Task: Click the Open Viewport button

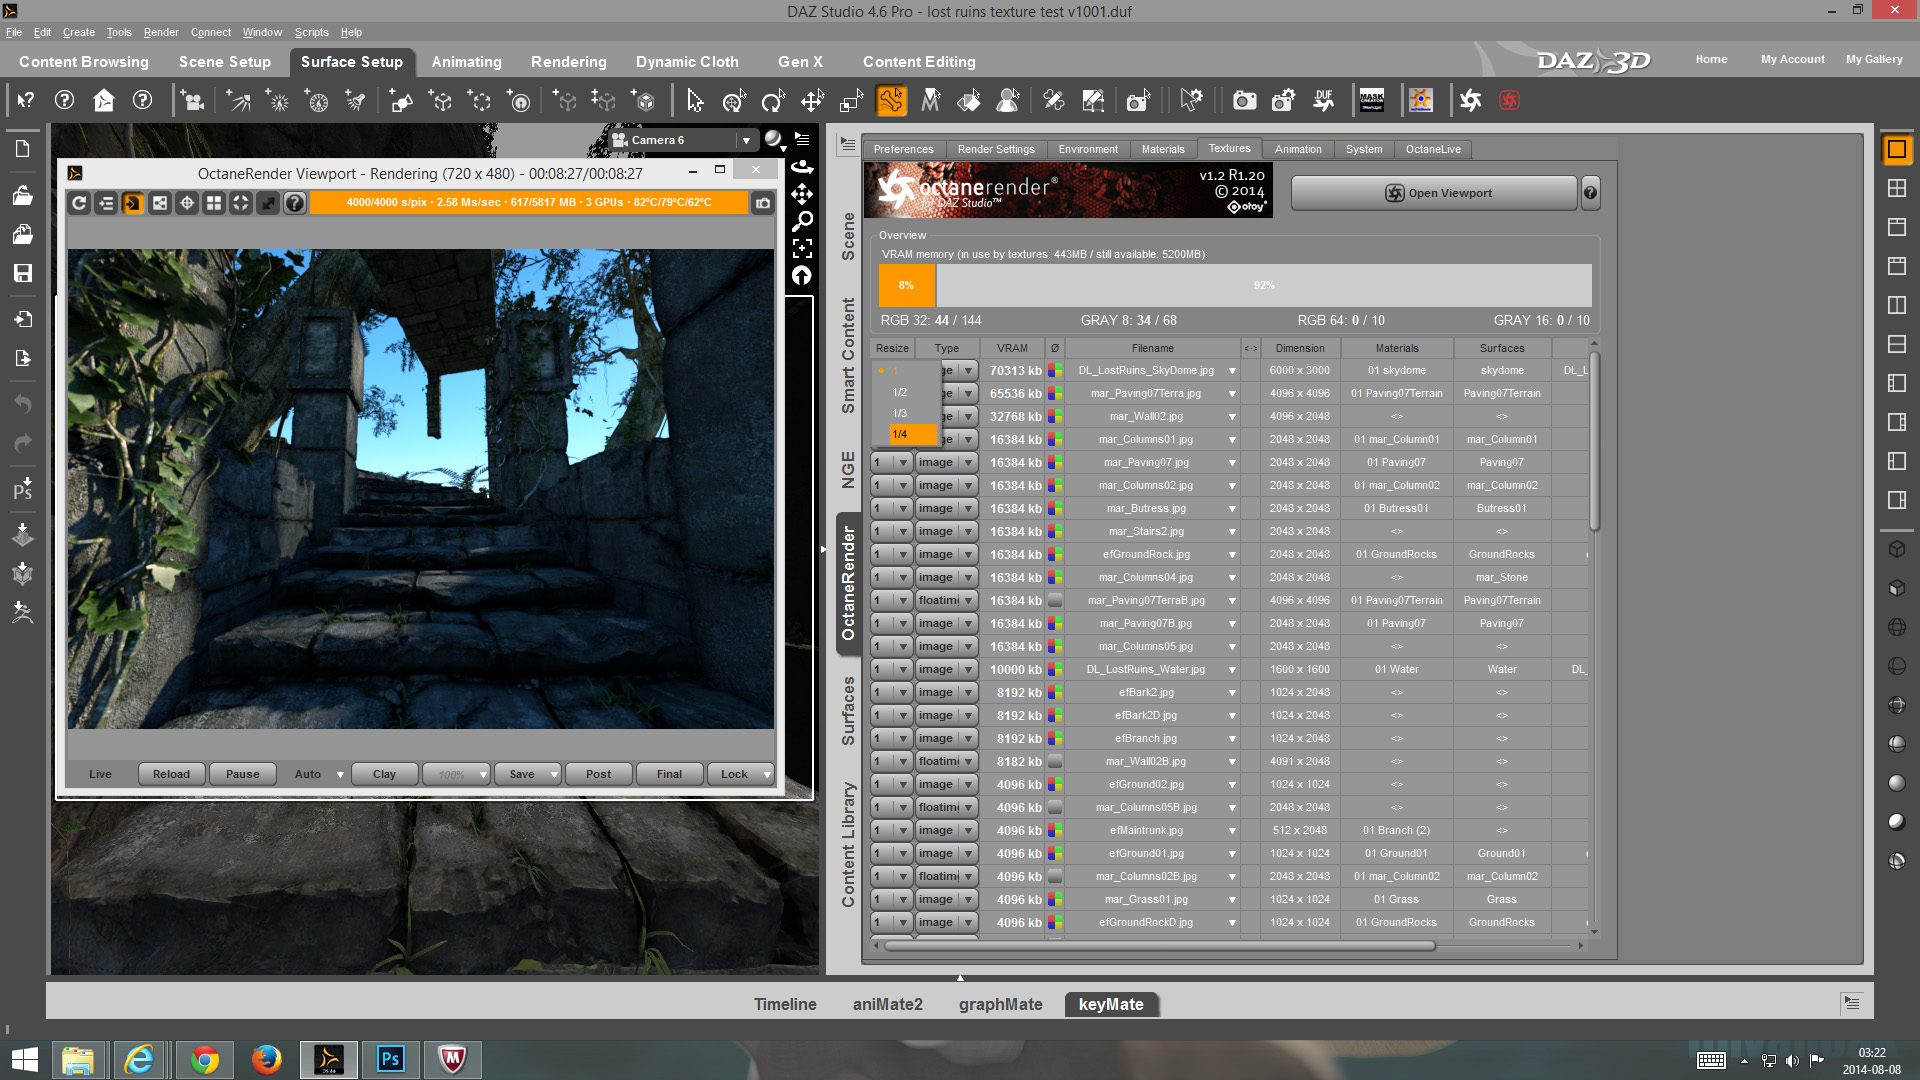Action: [x=1435, y=193]
